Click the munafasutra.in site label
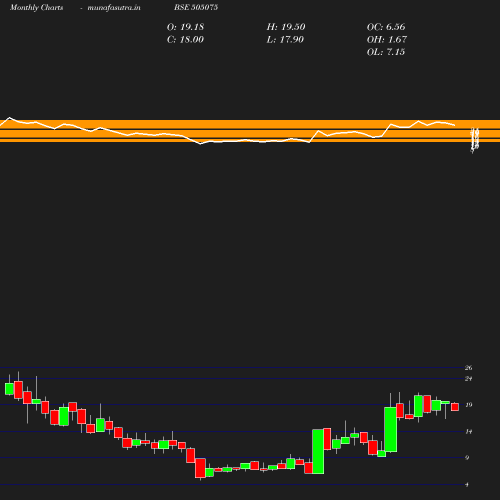 point(114,7)
